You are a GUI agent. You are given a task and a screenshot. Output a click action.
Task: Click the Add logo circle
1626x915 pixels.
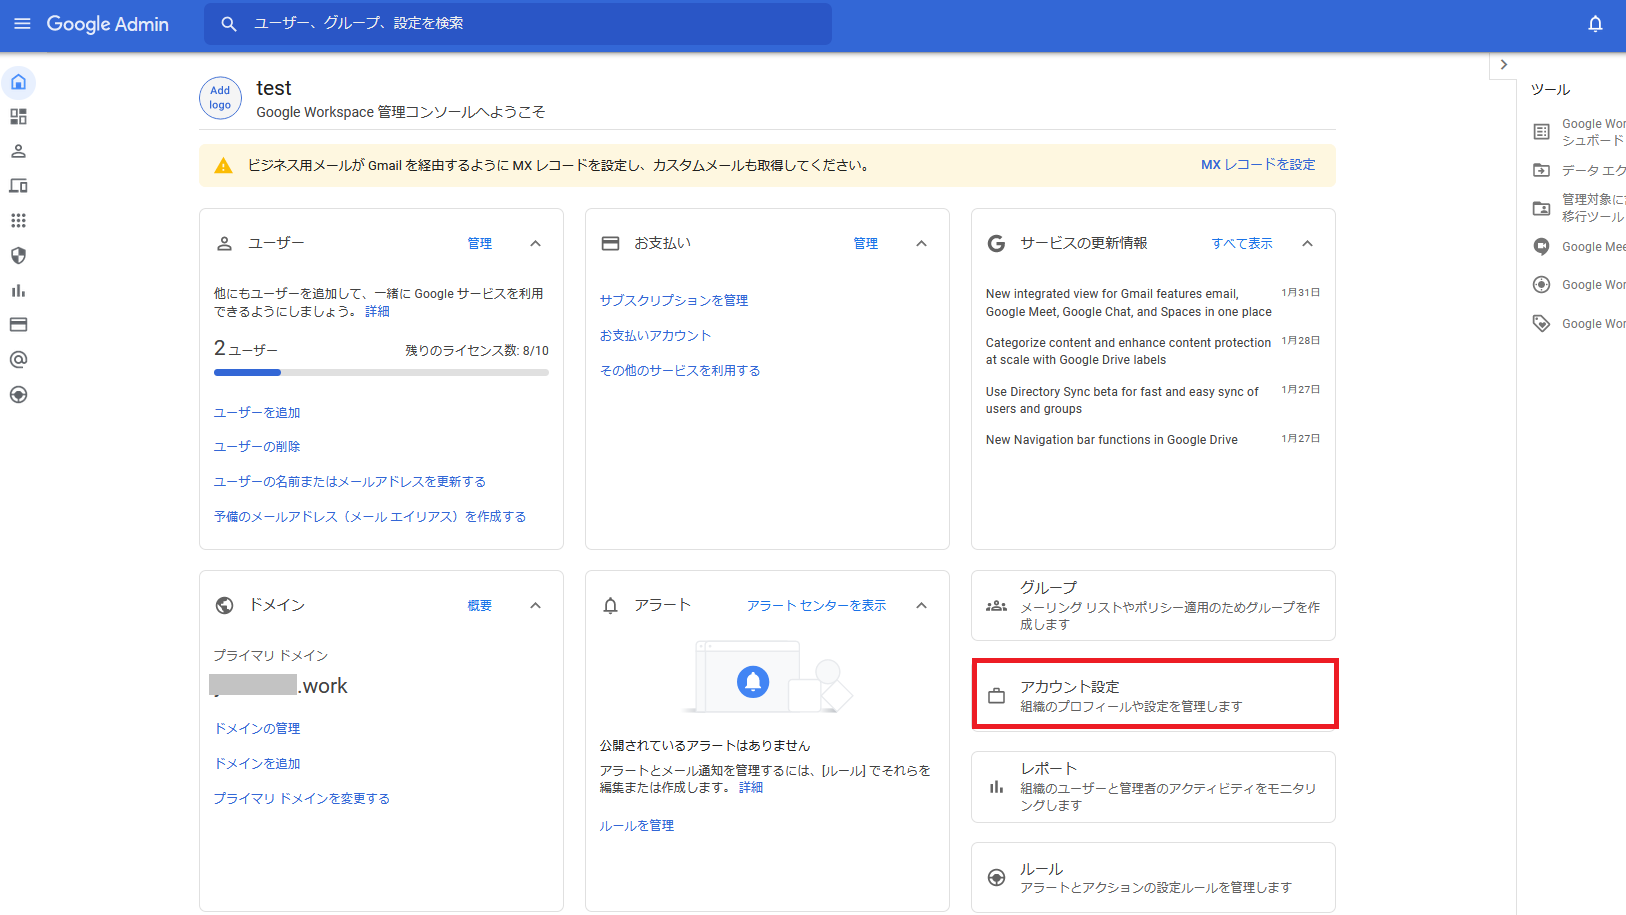(x=220, y=98)
